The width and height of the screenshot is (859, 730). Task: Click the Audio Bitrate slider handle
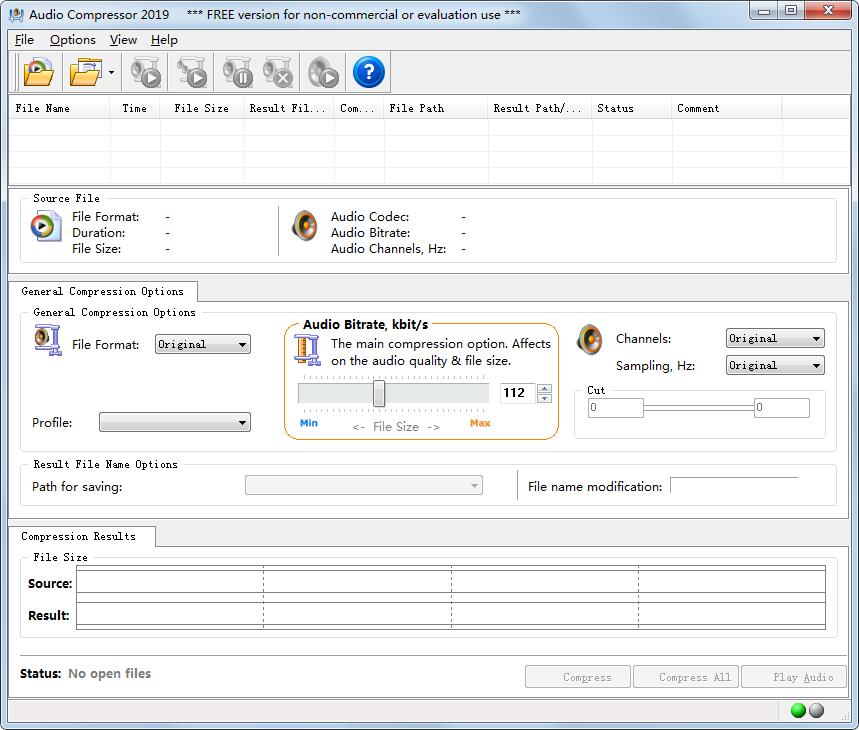click(379, 393)
